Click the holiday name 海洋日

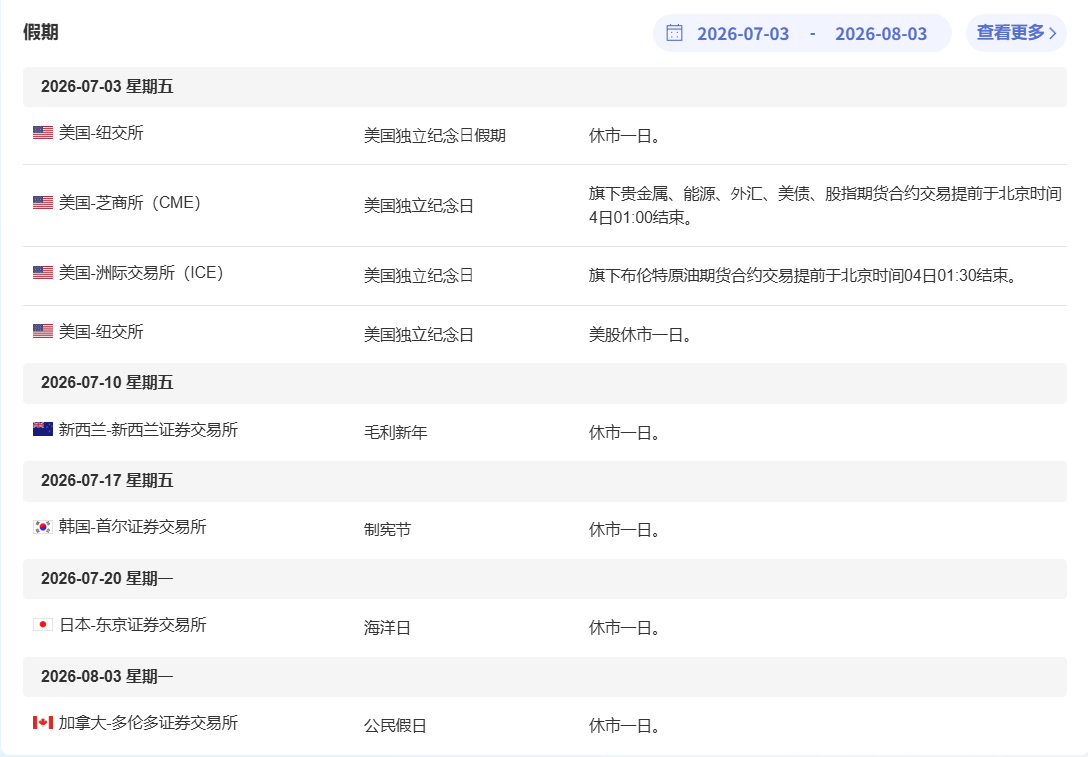pyautogui.click(x=387, y=627)
